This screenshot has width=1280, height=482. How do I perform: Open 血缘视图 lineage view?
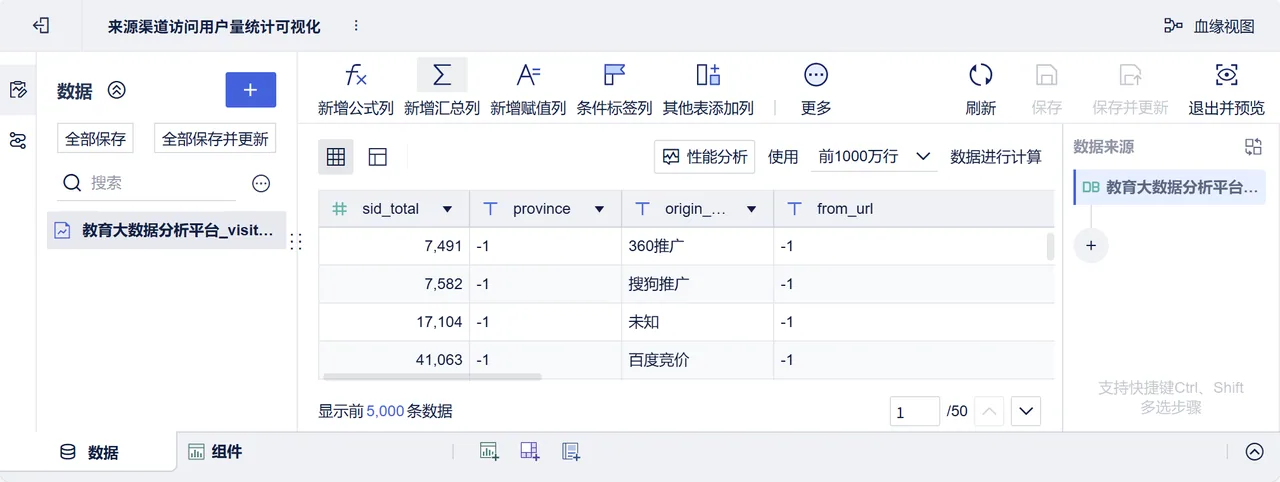[x=1209, y=26]
